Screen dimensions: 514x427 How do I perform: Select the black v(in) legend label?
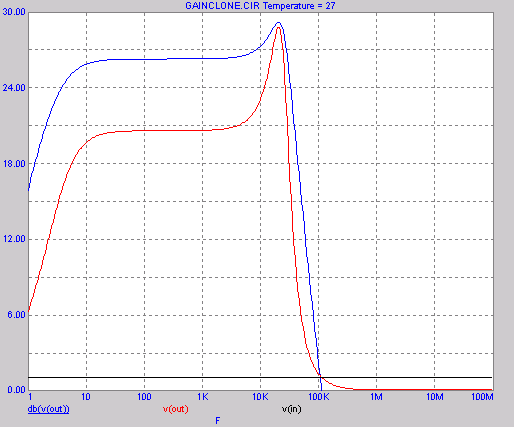tap(292, 409)
